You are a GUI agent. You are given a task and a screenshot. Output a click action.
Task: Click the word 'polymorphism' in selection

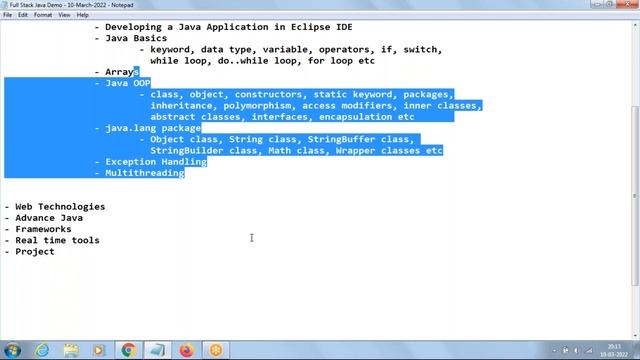pos(257,106)
